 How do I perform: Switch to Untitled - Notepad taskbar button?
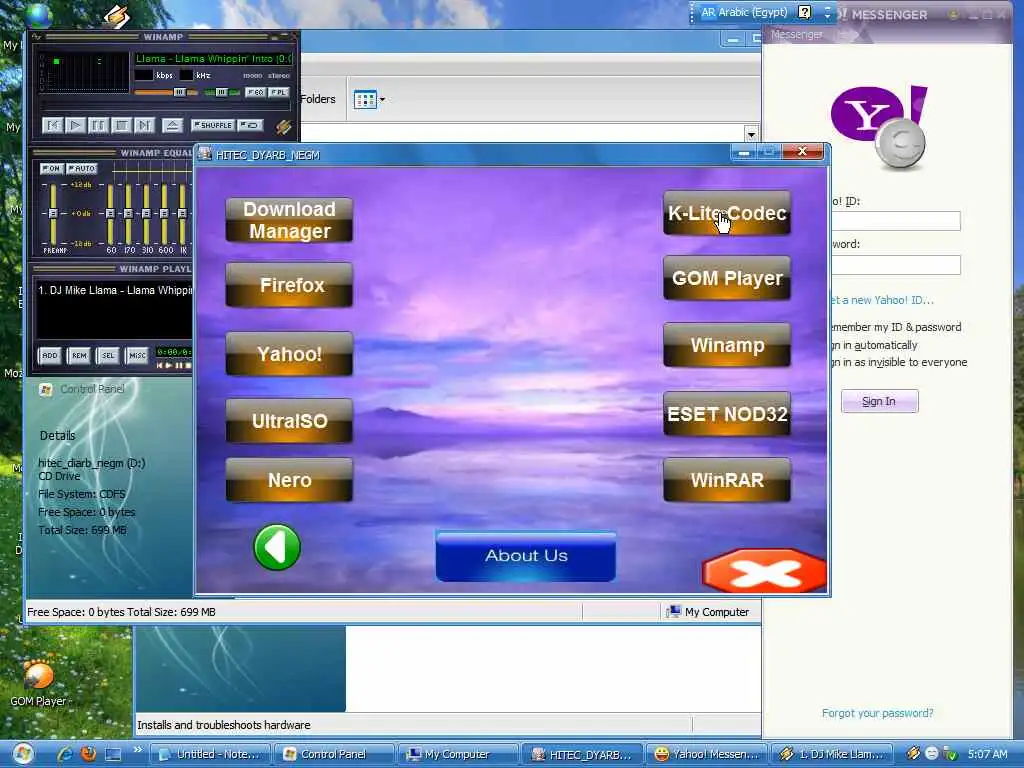(x=211, y=754)
